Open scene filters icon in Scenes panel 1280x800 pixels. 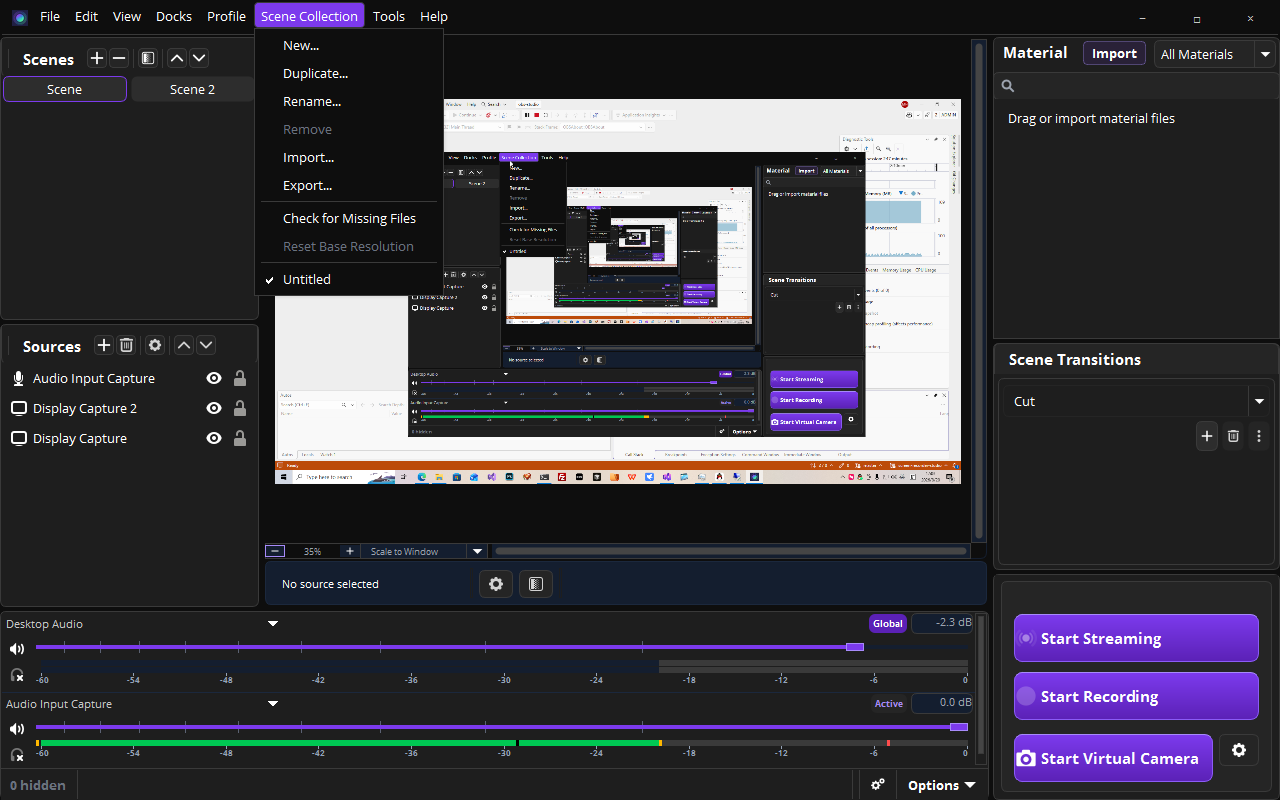pos(148,59)
